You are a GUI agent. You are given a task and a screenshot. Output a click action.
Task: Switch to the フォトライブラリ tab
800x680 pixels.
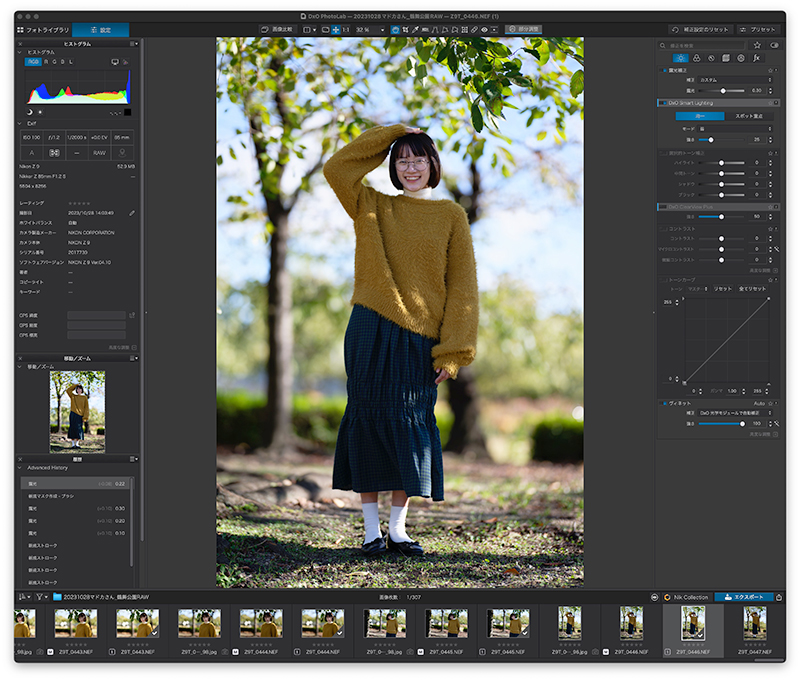[x=43, y=30]
